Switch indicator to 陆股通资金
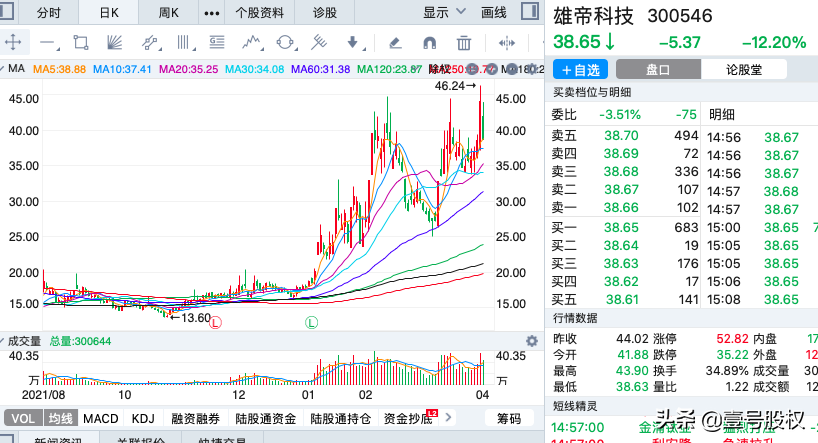This screenshot has height=443, width=818. [x=266, y=418]
